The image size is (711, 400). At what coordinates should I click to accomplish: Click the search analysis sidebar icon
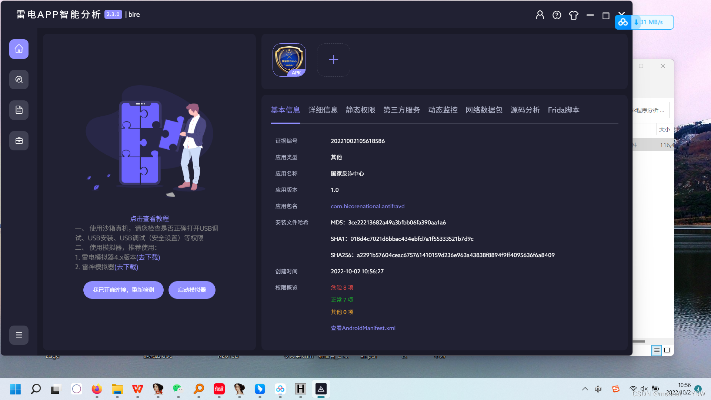click(x=19, y=79)
